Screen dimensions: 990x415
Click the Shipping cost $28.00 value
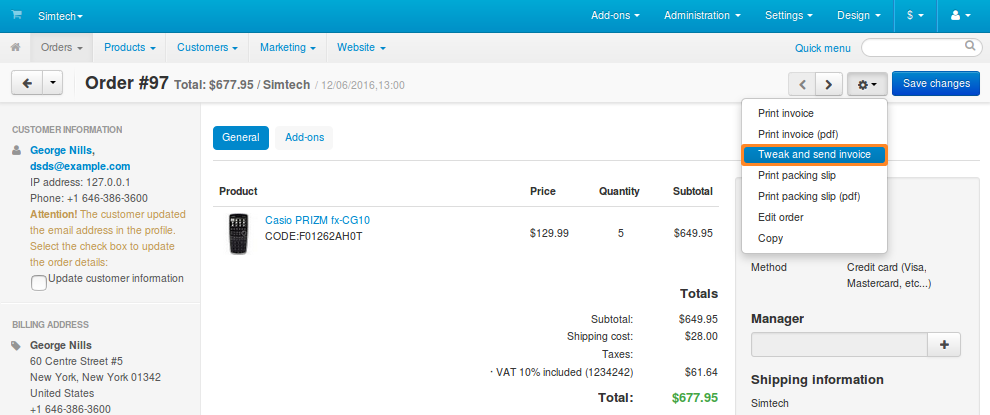[701, 337]
